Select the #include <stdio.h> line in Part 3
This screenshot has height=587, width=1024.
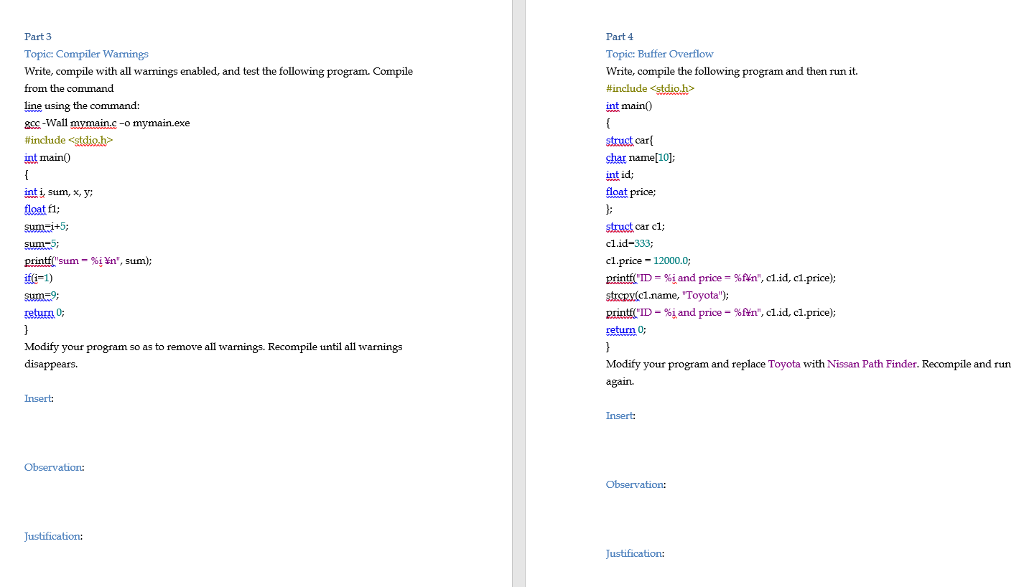tap(70, 140)
